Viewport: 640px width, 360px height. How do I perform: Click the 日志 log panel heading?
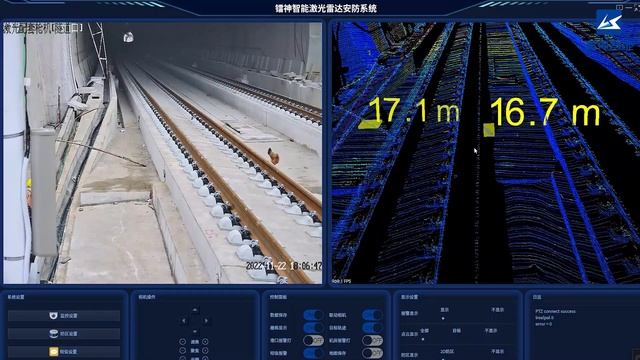537,297
